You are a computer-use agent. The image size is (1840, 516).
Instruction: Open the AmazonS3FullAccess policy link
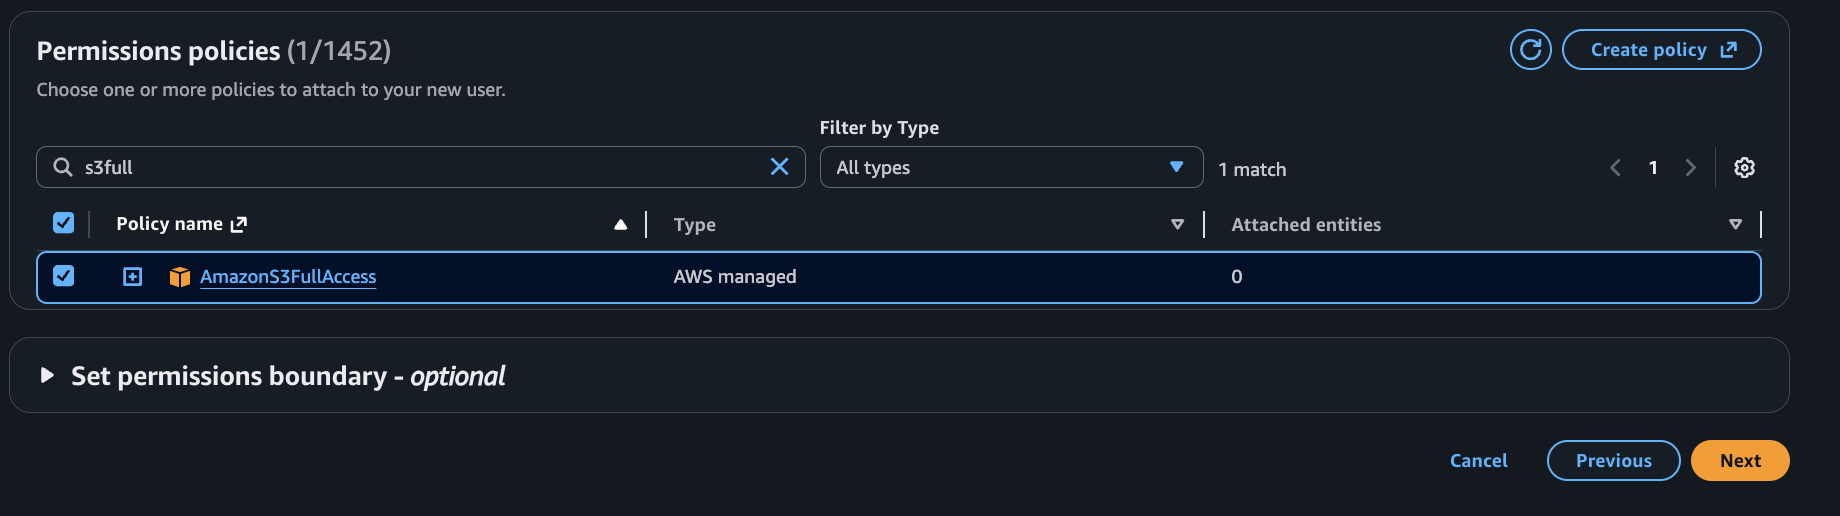click(x=288, y=277)
